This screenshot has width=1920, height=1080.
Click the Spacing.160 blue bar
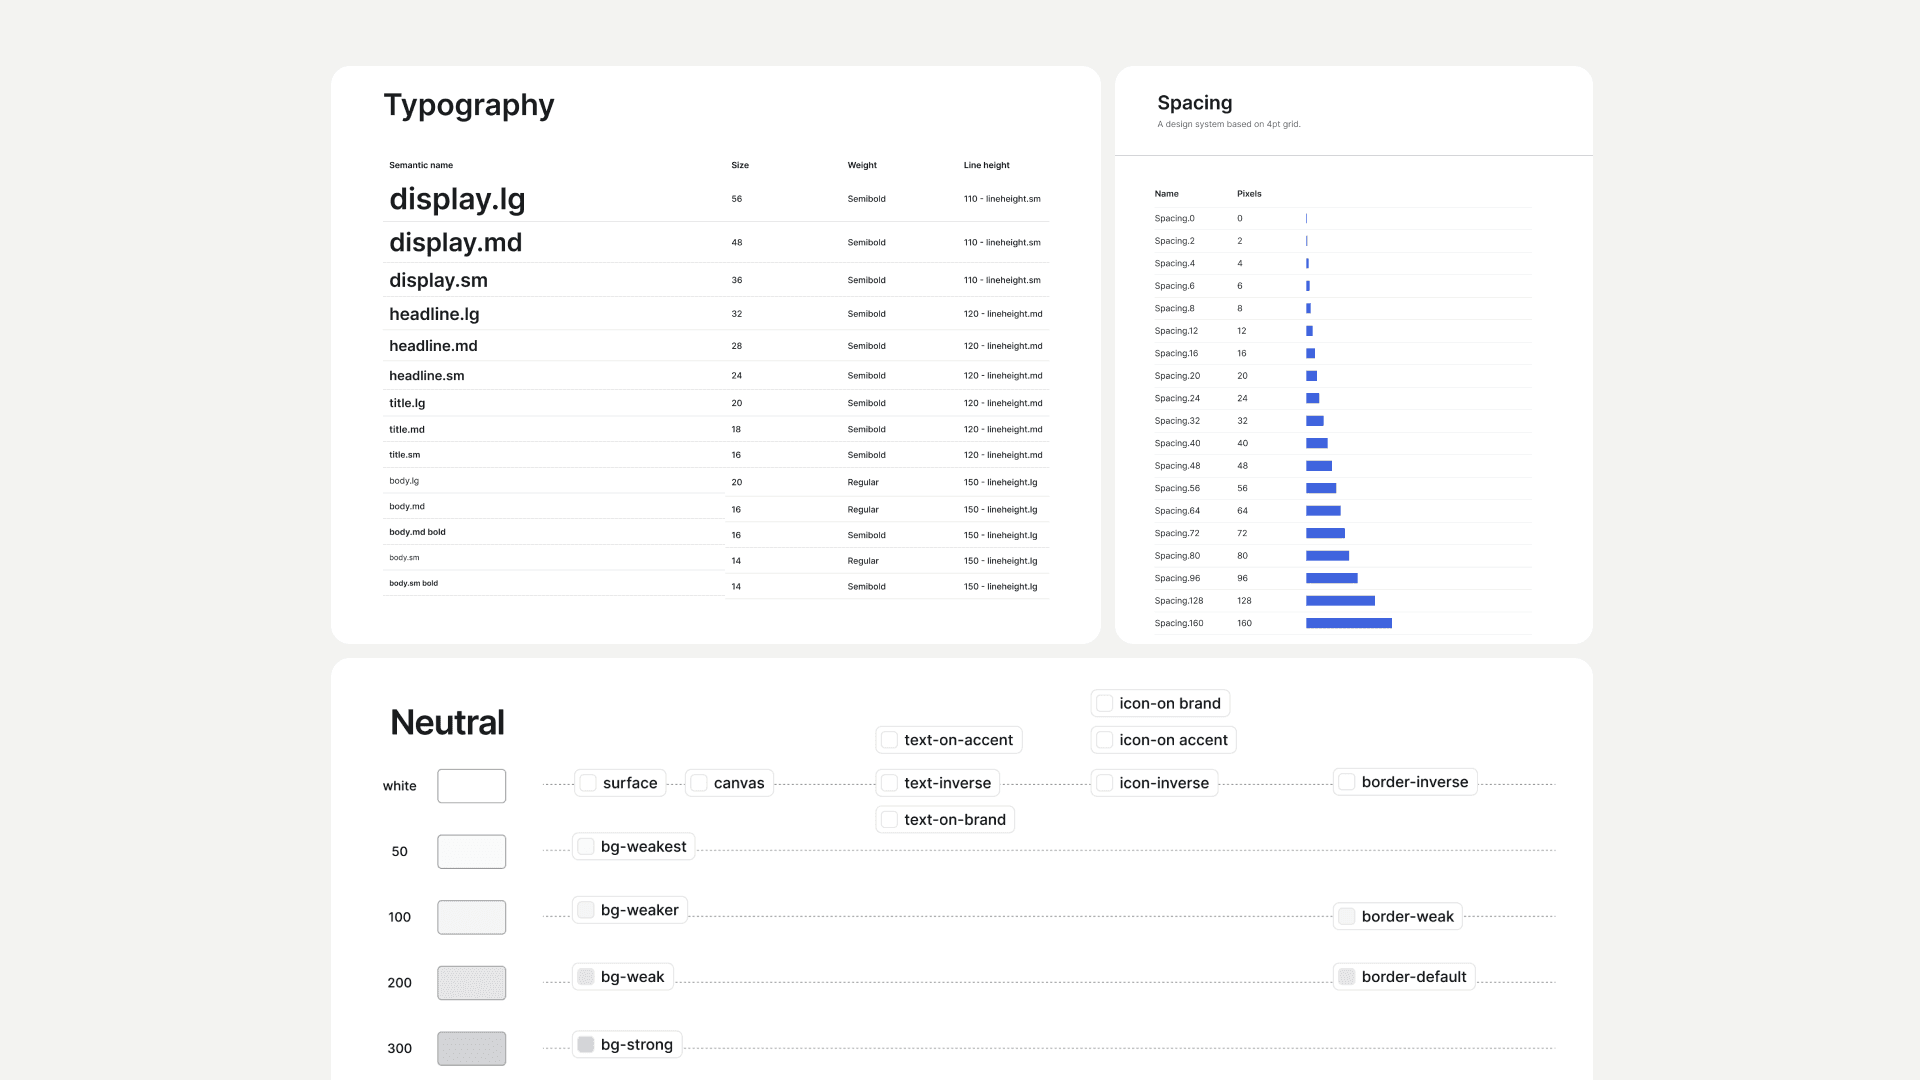coord(1348,623)
